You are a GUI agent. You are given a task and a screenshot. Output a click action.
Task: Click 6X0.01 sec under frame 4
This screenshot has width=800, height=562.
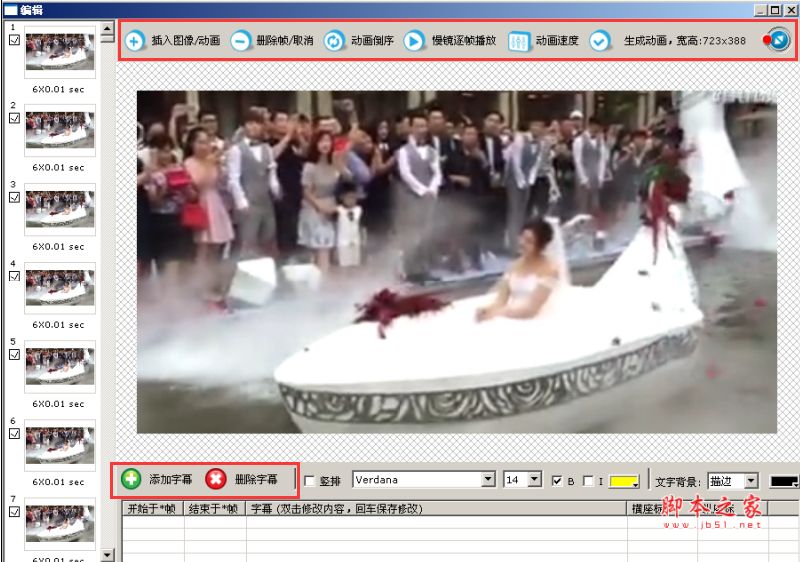click(x=58, y=325)
